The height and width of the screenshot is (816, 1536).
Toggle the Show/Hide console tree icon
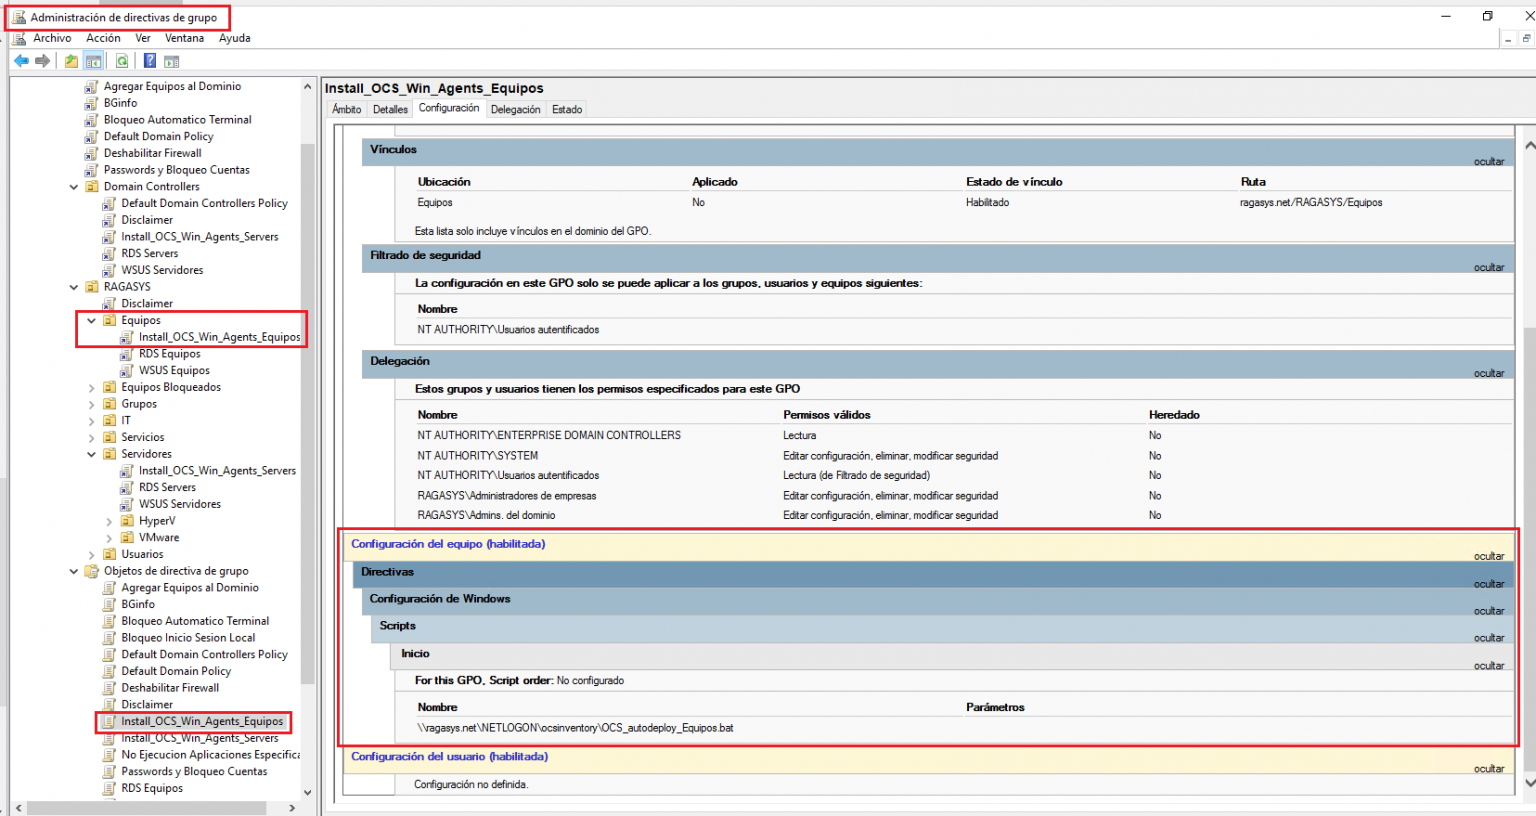(x=93, y=60)
